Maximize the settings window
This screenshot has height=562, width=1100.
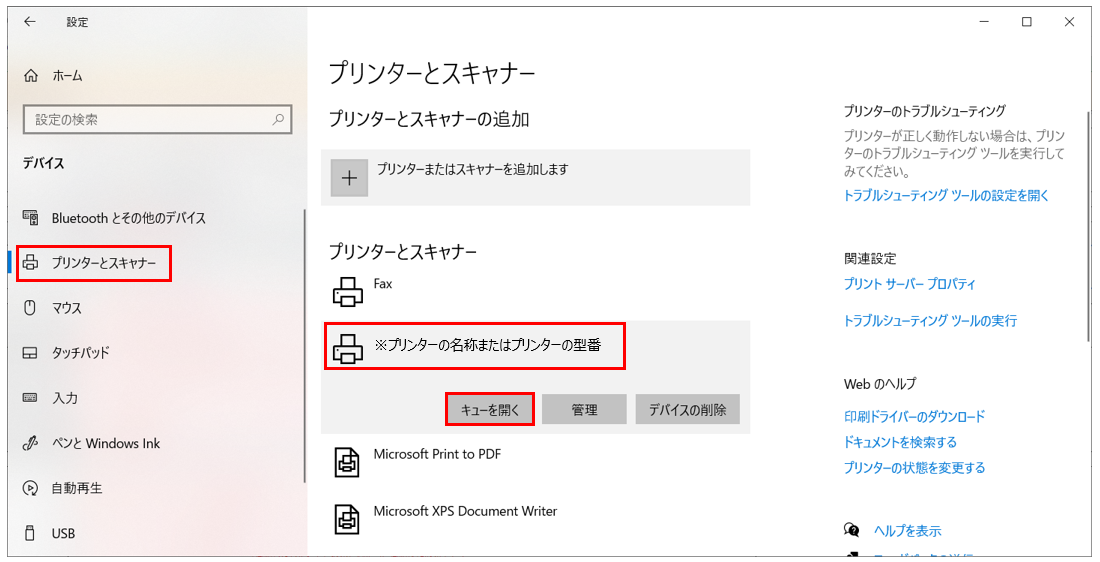[1026, 22]
